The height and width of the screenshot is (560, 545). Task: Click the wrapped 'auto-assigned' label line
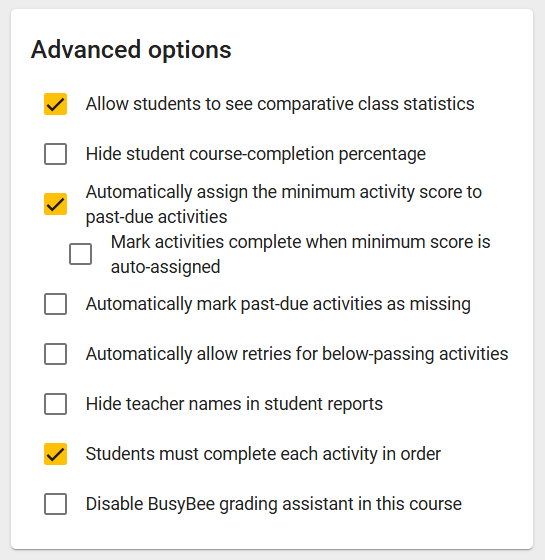pos(165,267)
